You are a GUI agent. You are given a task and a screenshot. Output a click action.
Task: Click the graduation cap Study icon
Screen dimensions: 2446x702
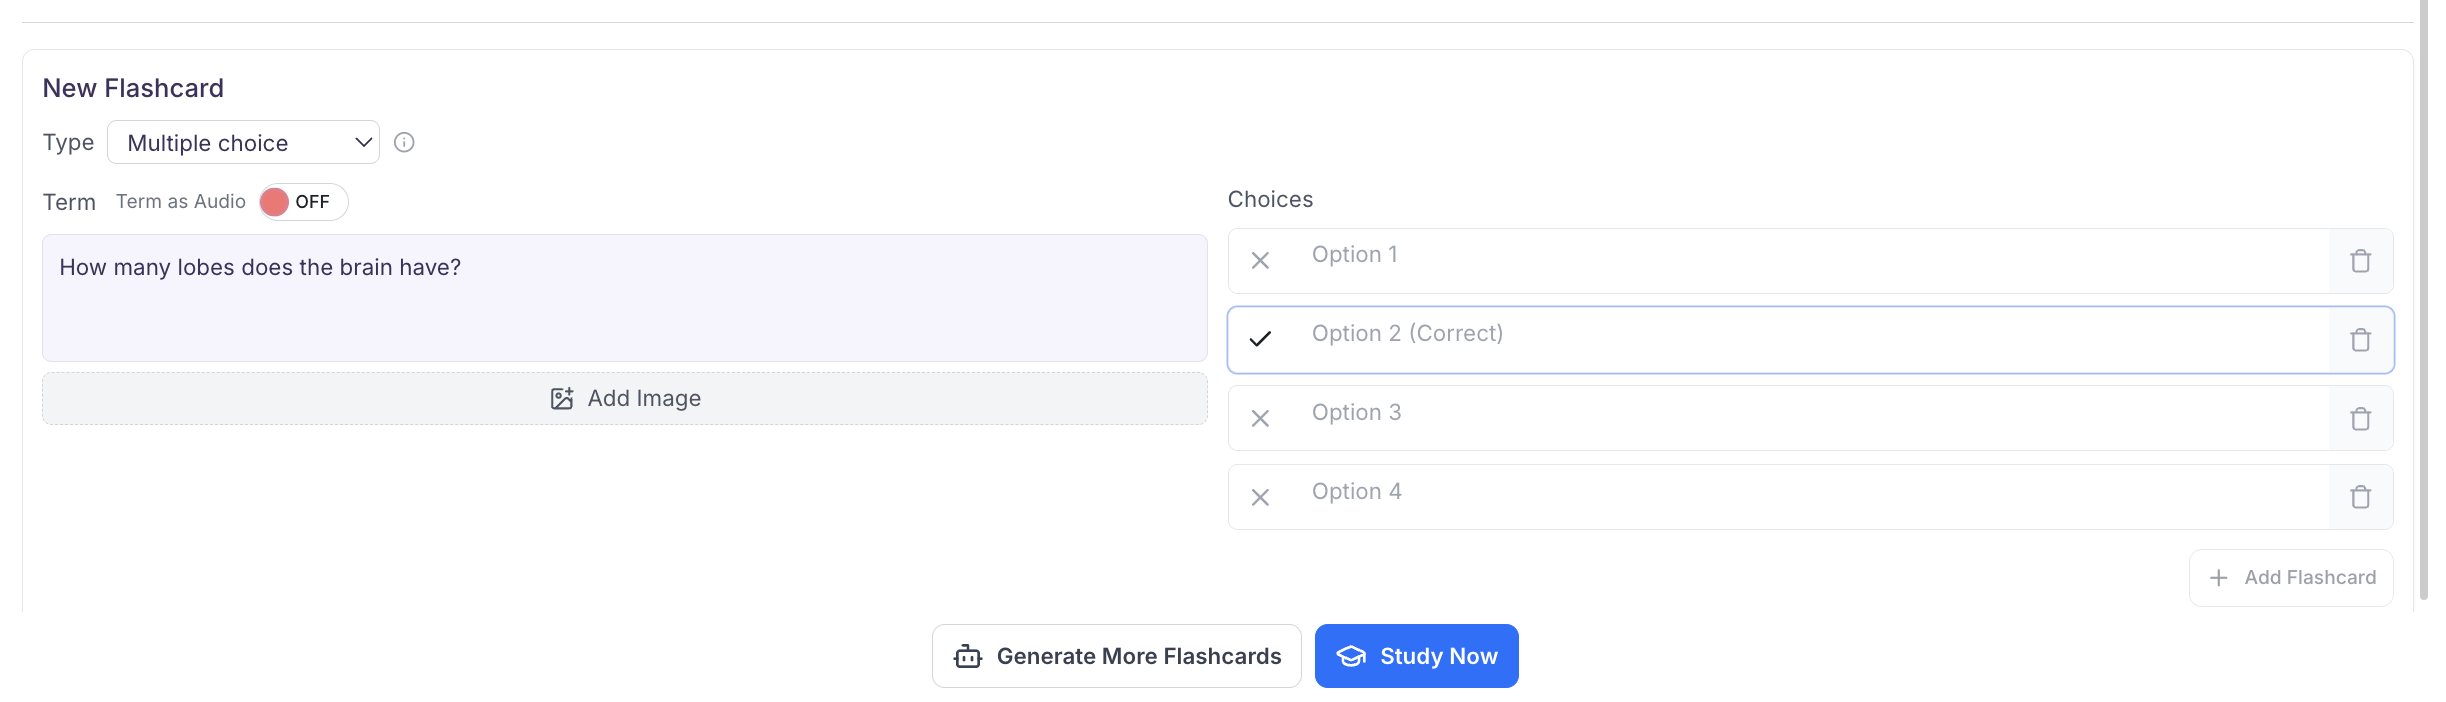(1351, 656)
